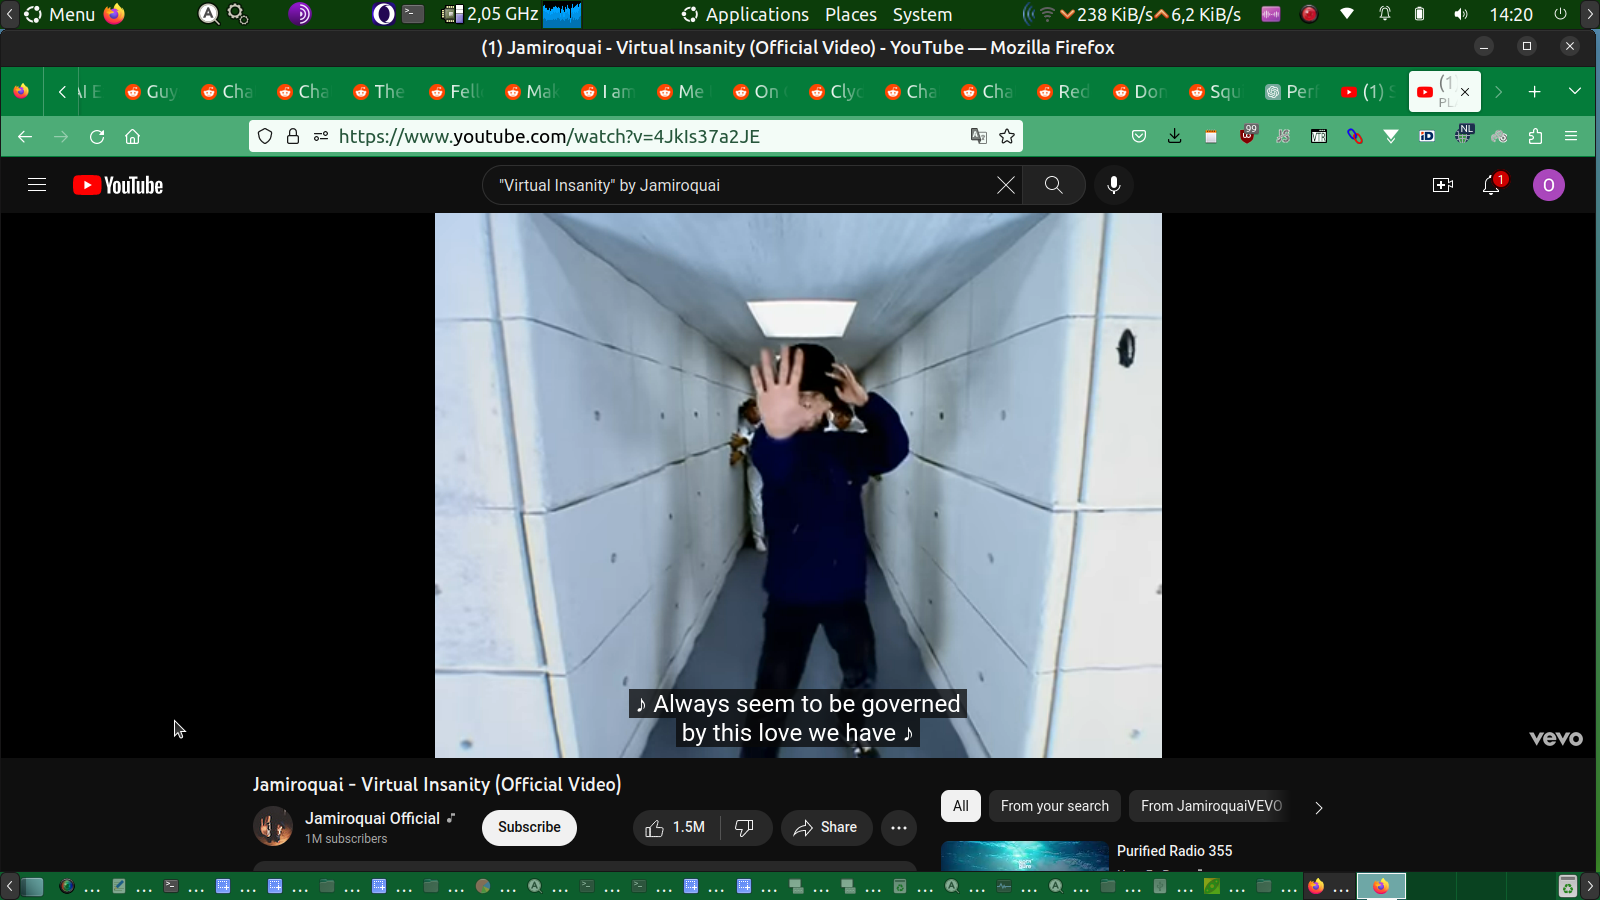Screen dimensions: 1600x900
Task: Open the trash in the bottom panel
Action: click(1568, 886)
